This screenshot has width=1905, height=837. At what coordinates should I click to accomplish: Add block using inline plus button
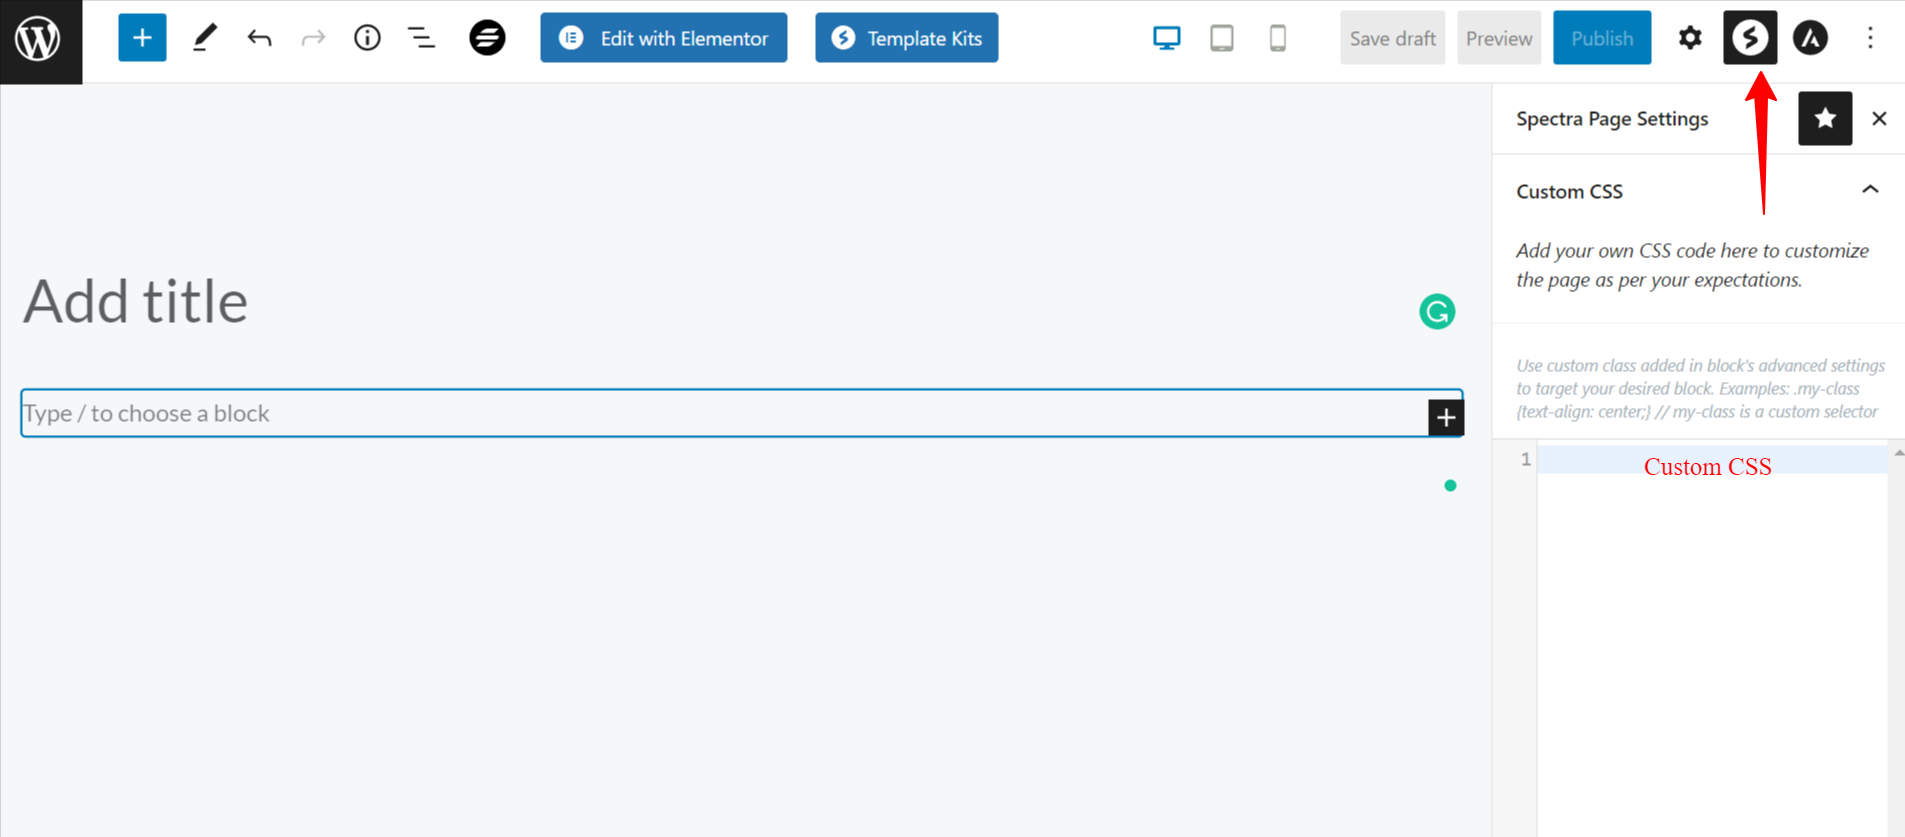(1446, 417)
